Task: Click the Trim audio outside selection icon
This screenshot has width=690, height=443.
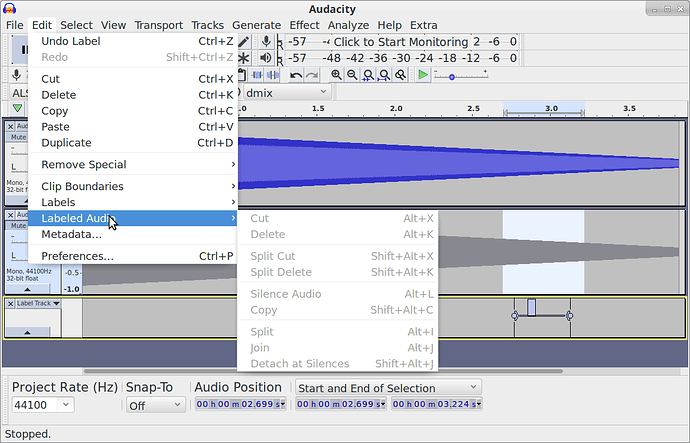Action: pos(257,75)
